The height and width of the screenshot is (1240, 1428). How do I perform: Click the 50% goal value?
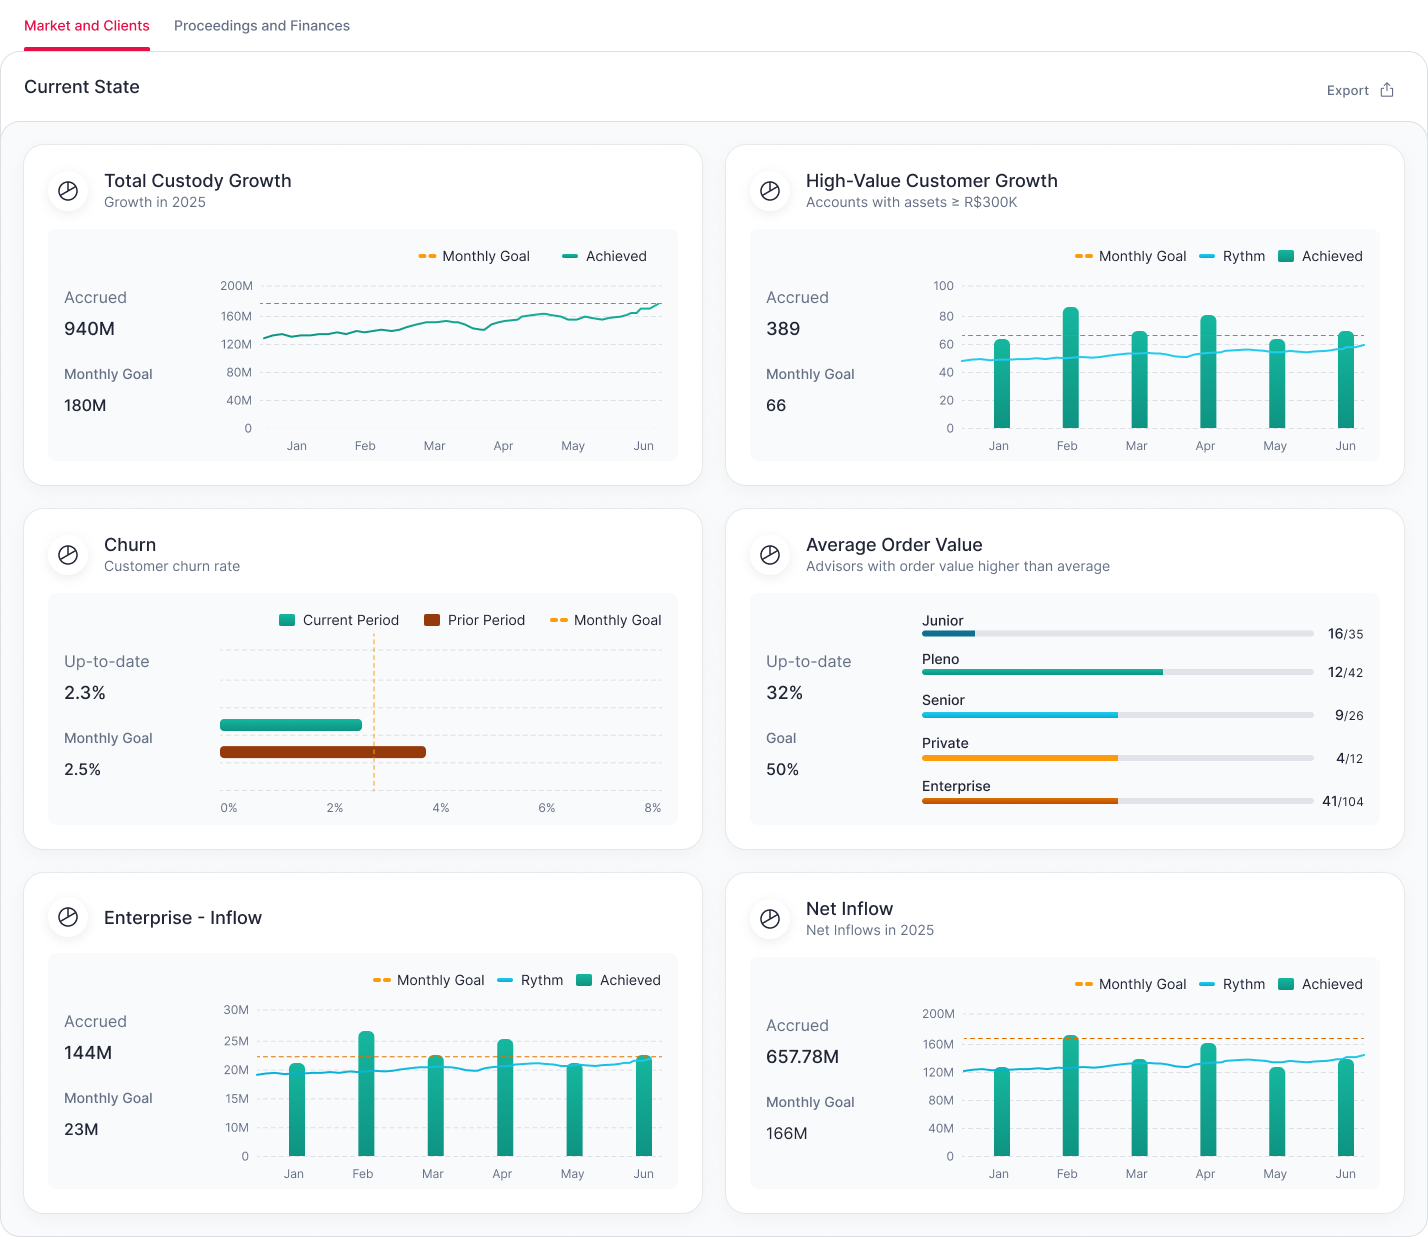click(x=783, y=770)
